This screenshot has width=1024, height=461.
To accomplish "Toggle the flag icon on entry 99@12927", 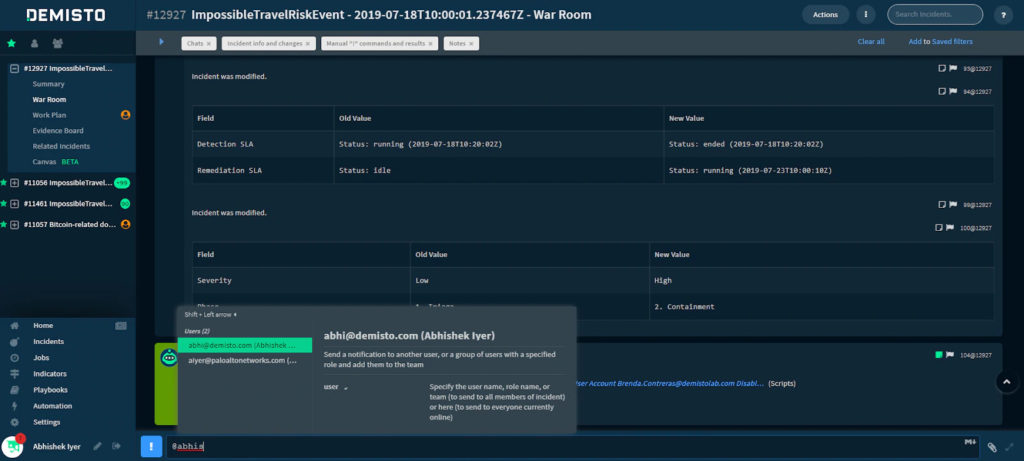I will (x=952, y=204).
